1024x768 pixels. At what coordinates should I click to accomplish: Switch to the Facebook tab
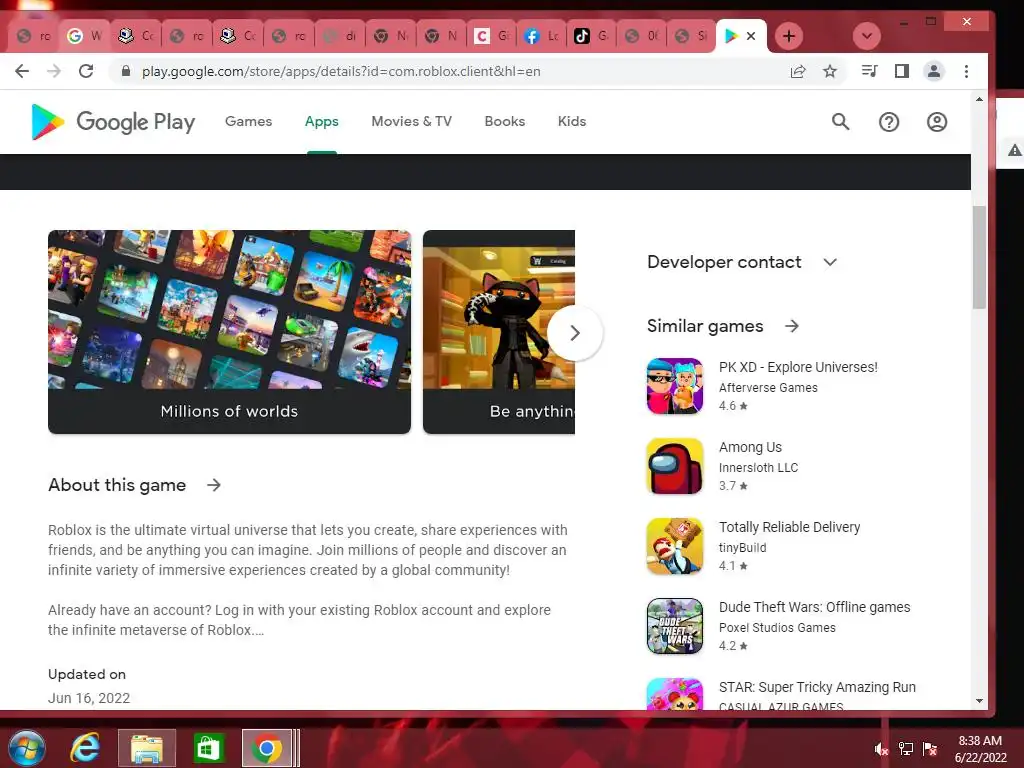[541, 36]
